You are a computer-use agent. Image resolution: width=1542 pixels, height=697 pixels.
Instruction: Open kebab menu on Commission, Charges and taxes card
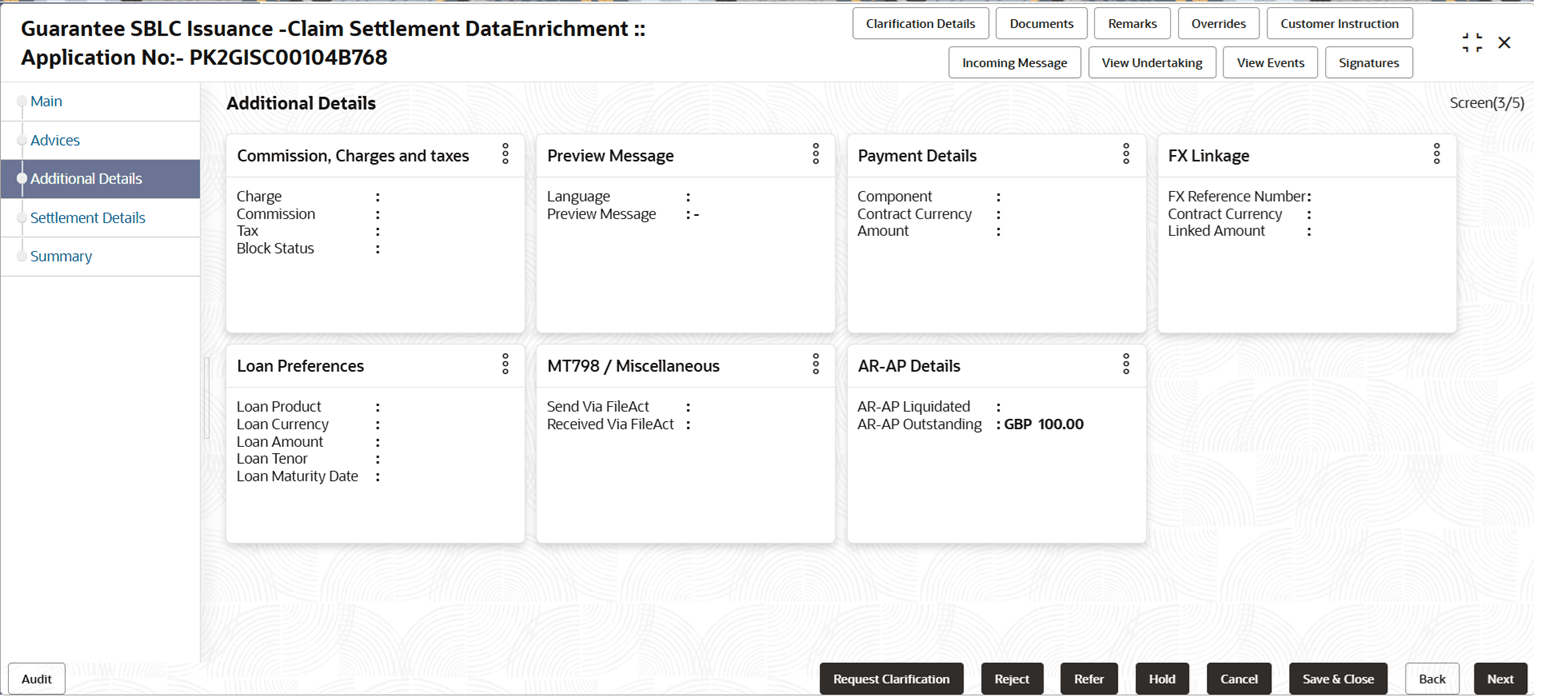point(506,153)
